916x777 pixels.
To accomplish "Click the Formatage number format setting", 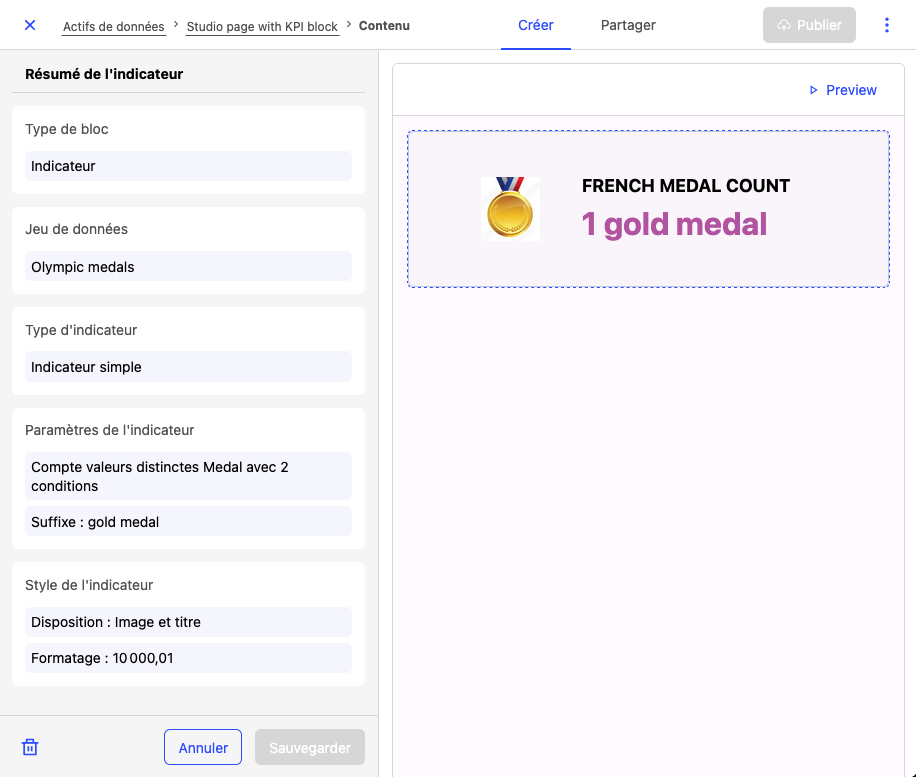I will 188,658.
